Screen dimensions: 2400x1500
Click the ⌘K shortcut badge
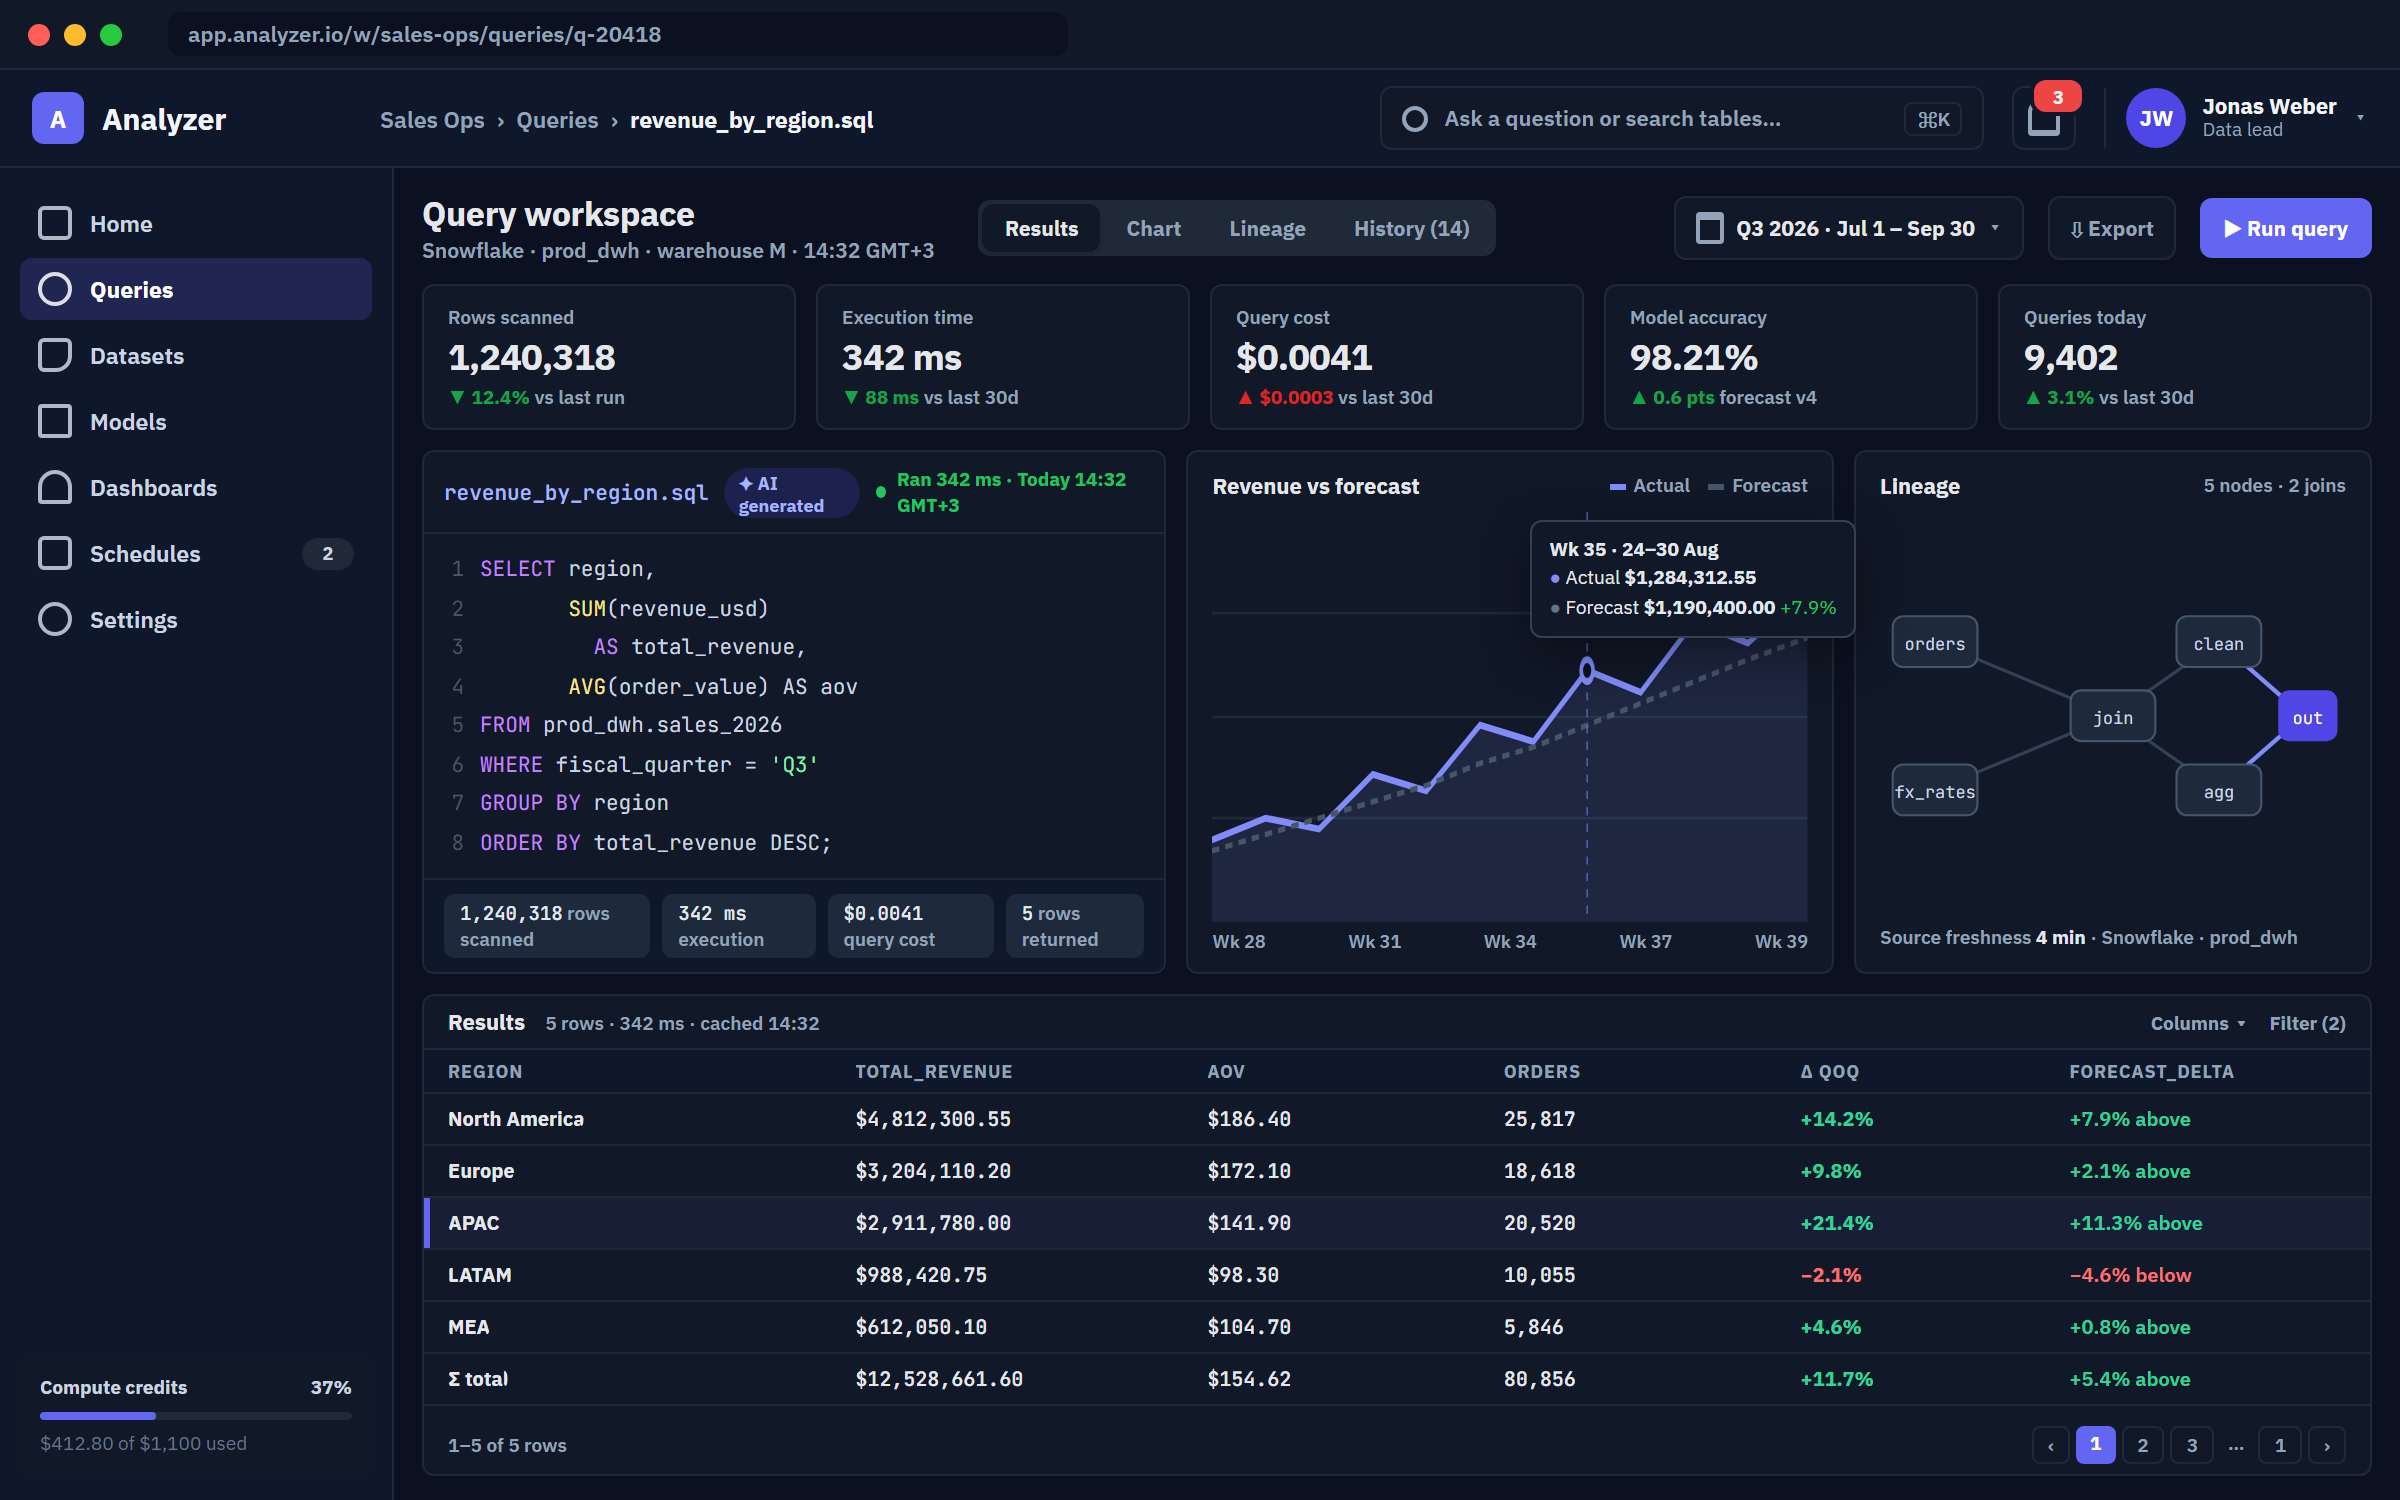tap(1933, 119)
